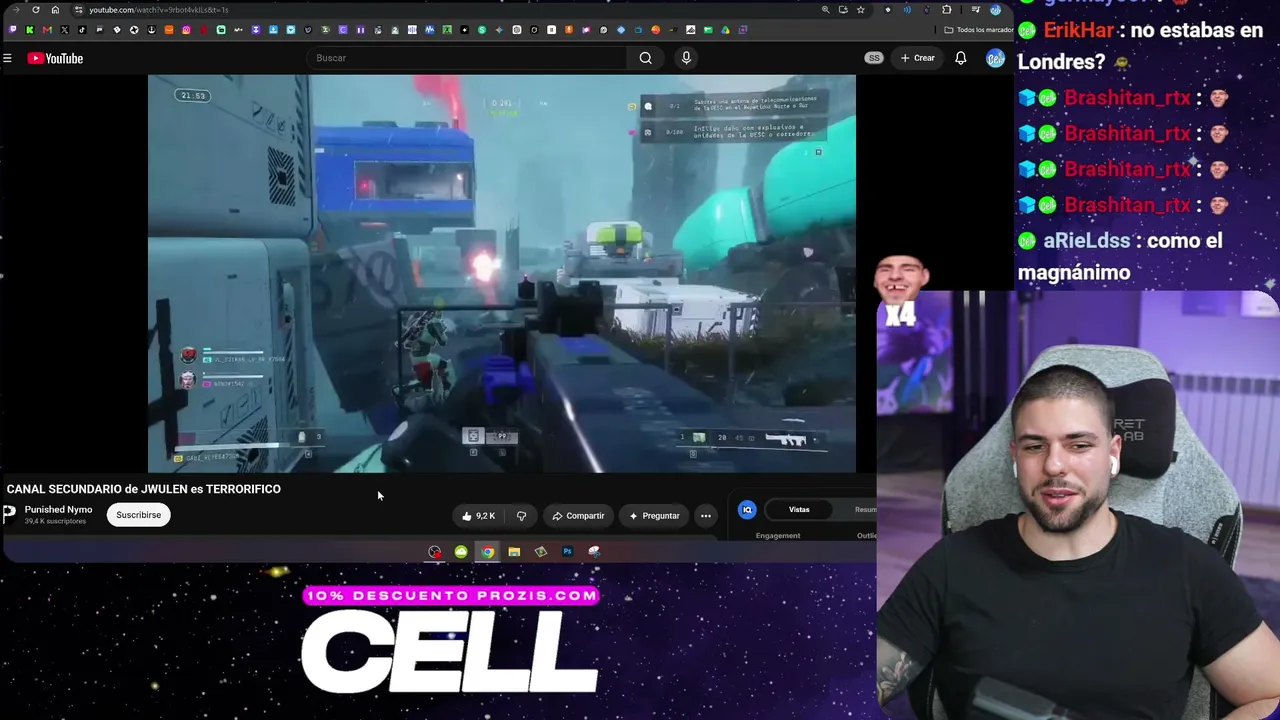
Task: Open Punished Nymo channel avatar
Action: pyautogui.click(x=9, y=514)
